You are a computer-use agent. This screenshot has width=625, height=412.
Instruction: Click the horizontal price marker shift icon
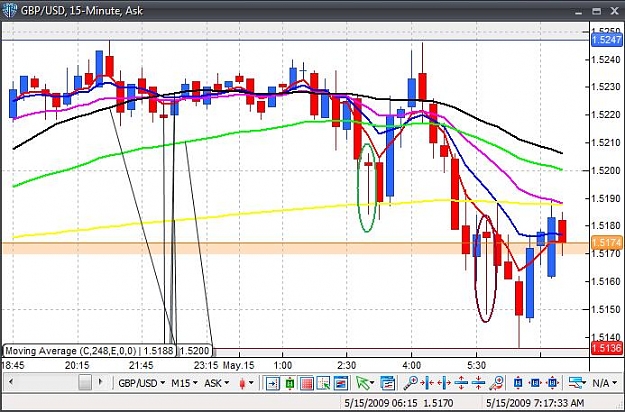tap(535, 383)
